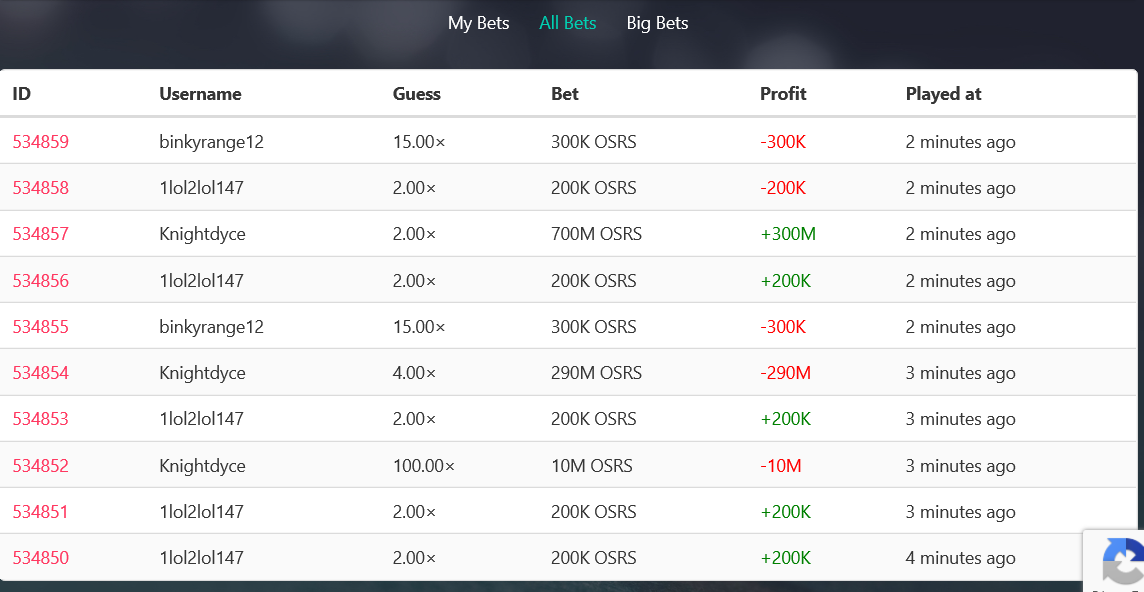Viewport: 1144px width, 592px height.
Task: Open the Big Bets tab
Action: pyautogui.click(x=657, y=23)
